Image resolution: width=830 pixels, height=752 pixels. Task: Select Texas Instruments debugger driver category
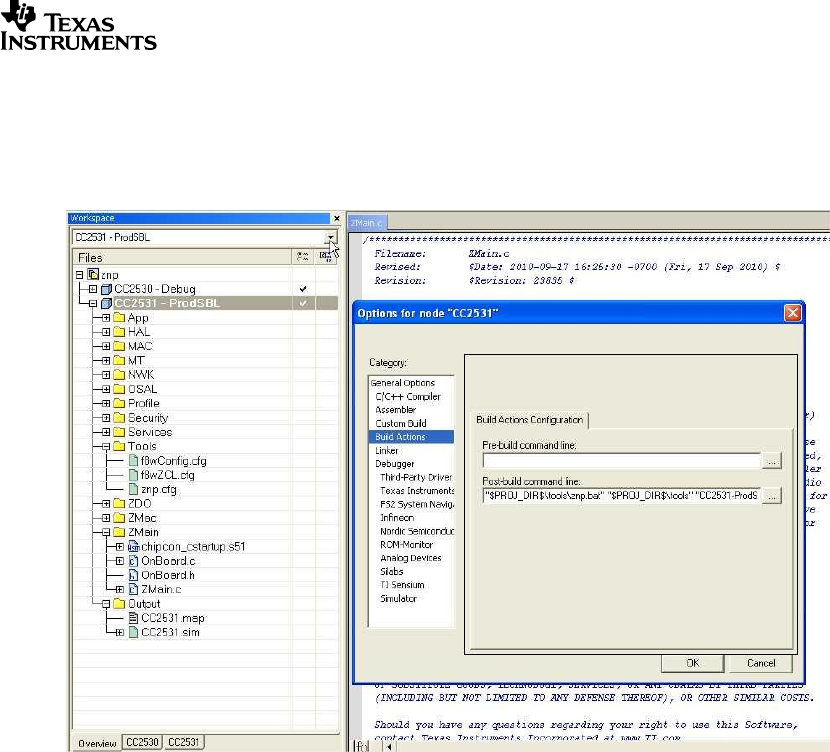pos(417,491)
